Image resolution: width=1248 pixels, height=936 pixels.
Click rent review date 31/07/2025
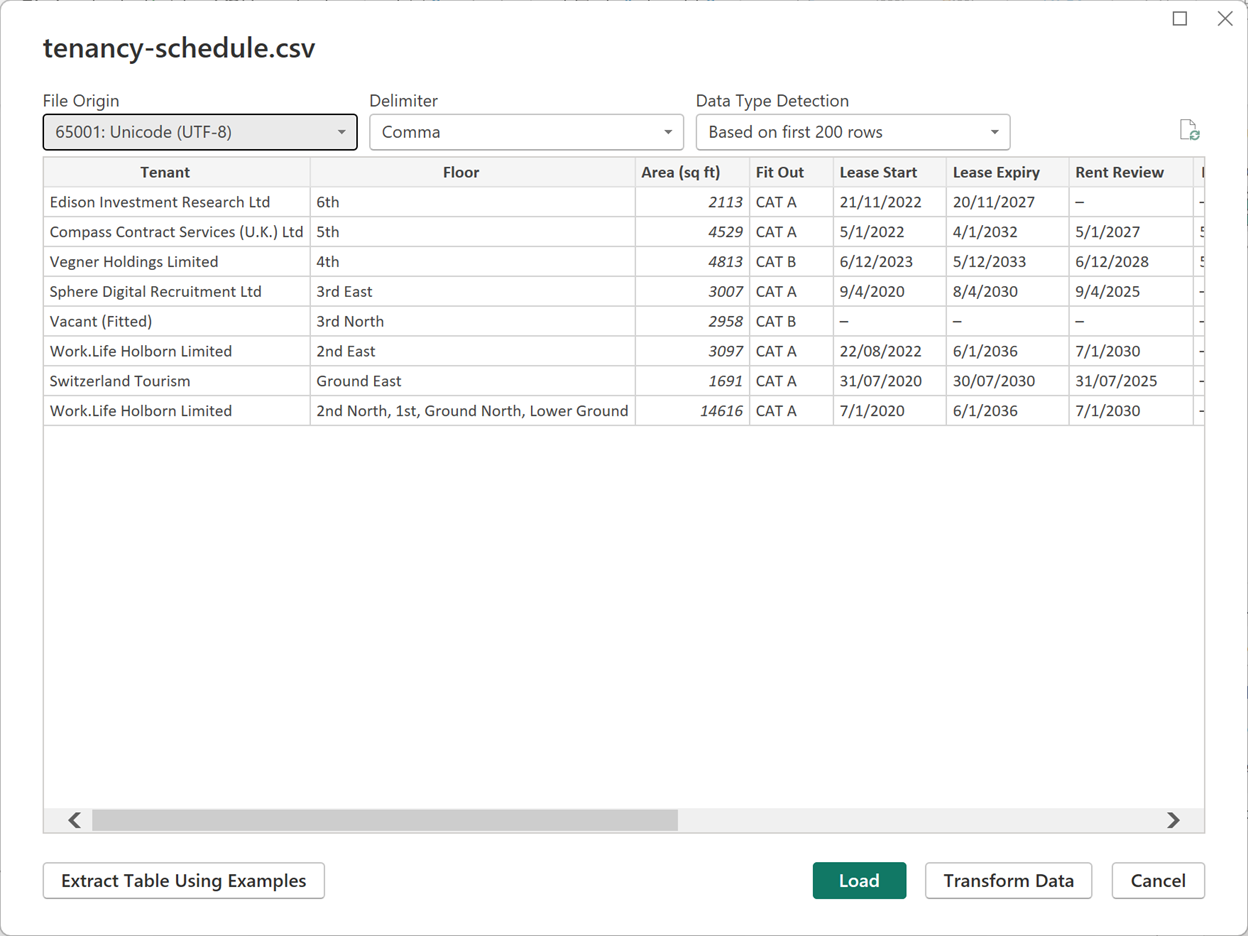coord(1131,381)
